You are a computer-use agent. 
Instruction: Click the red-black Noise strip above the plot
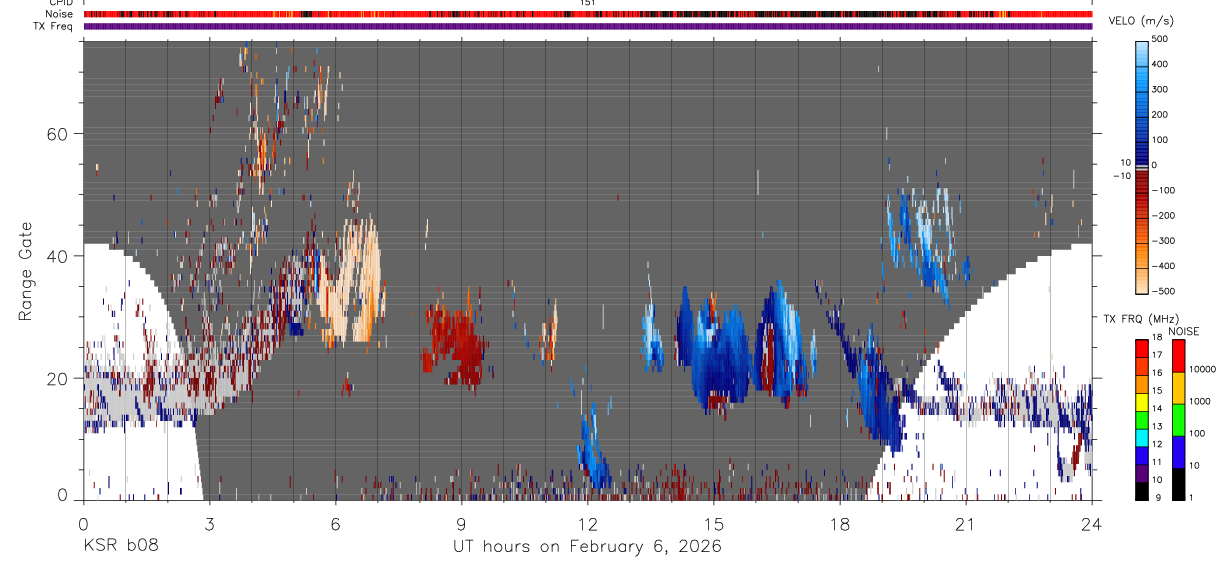pos(588,14)
